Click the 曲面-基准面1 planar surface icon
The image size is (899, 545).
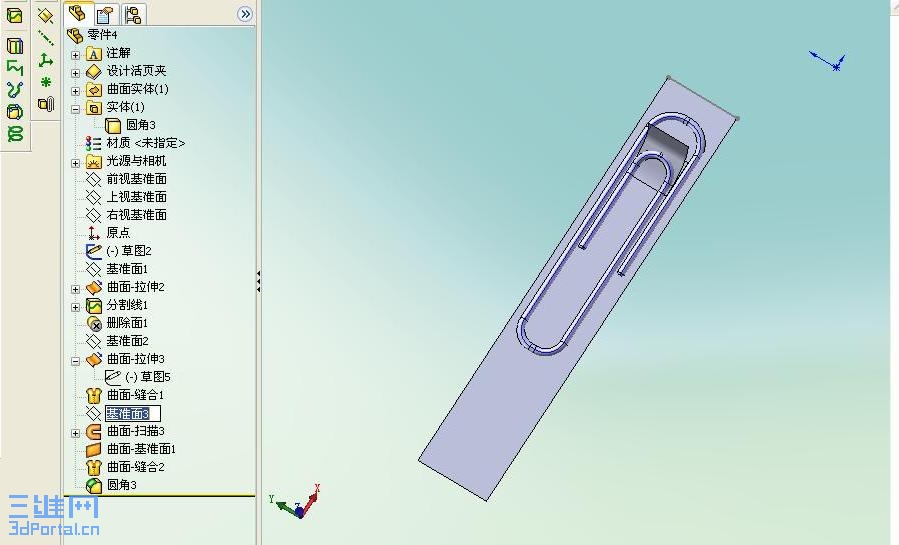pos(93,449)
